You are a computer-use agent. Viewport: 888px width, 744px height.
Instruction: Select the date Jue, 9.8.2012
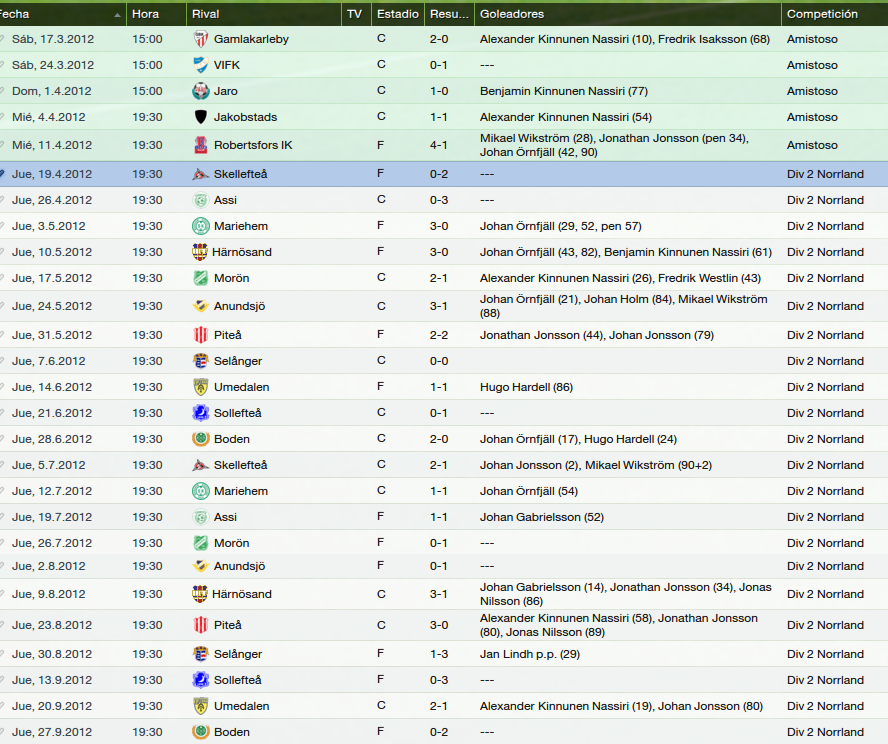tap(49, 594)
